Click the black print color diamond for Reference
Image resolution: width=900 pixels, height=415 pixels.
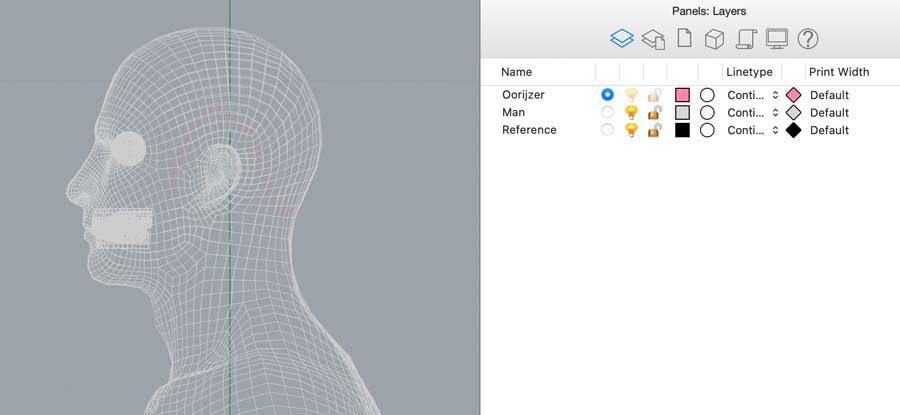coord(793,130)
